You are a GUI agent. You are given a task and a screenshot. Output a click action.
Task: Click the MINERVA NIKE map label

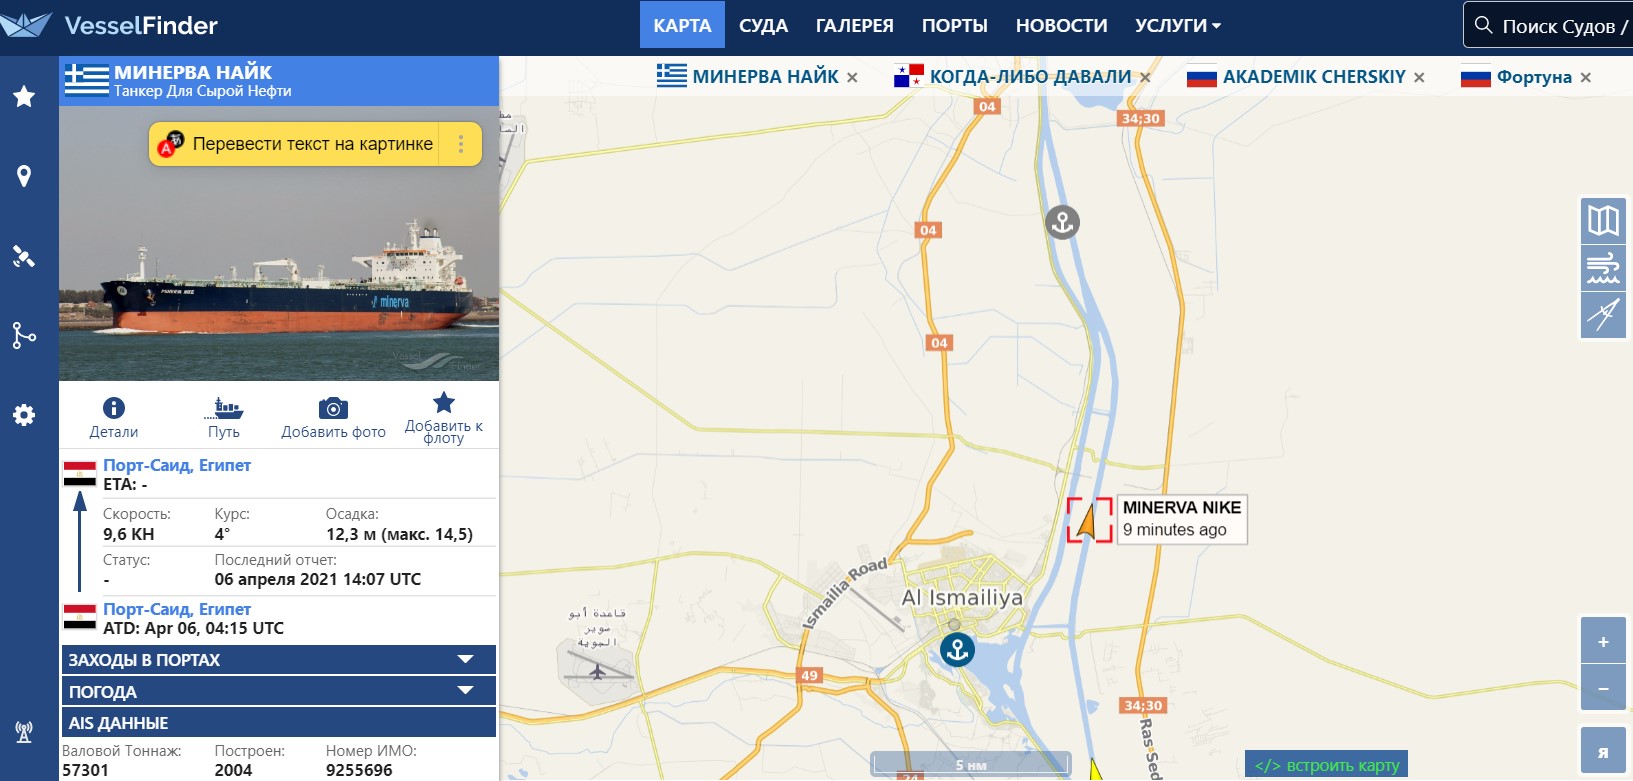1182,518
